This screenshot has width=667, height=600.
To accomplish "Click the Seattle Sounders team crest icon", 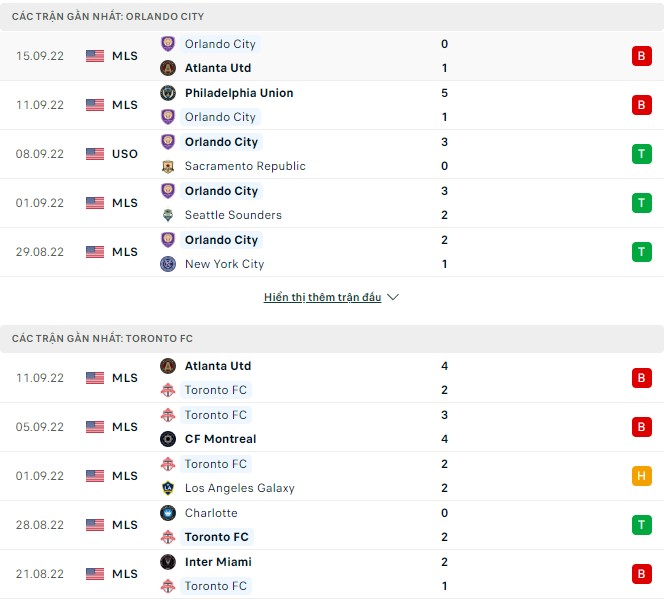I will click(168, 215).
